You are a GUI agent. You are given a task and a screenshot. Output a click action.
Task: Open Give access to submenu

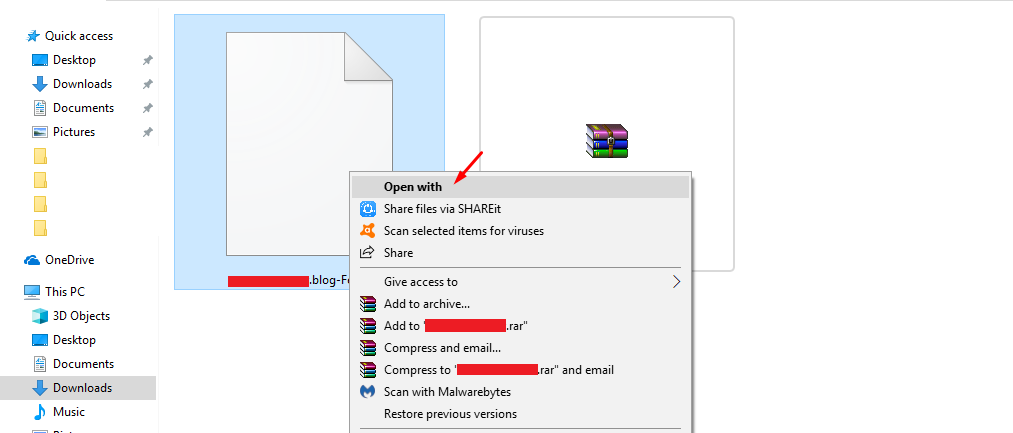[520, 282]
